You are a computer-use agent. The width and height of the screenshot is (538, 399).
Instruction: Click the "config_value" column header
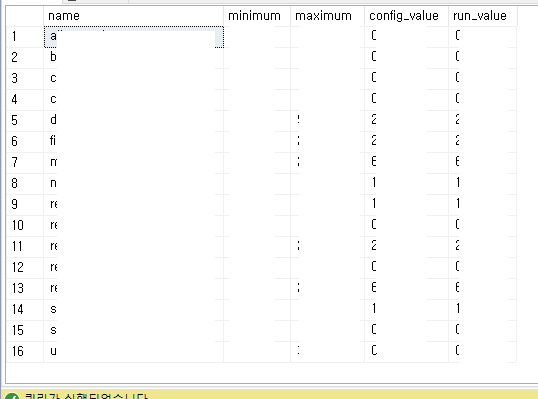click(x=406, y=16)
